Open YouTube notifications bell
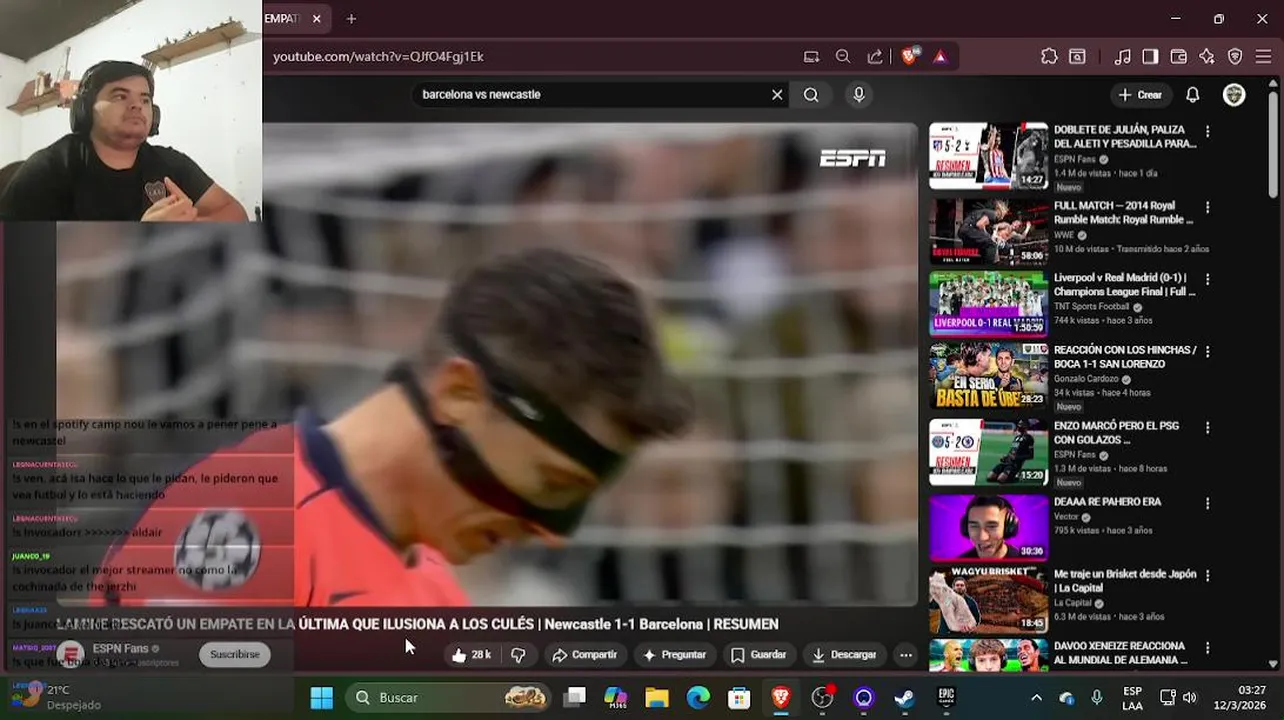The image size is (1284, 720). tap(1192, 95)
